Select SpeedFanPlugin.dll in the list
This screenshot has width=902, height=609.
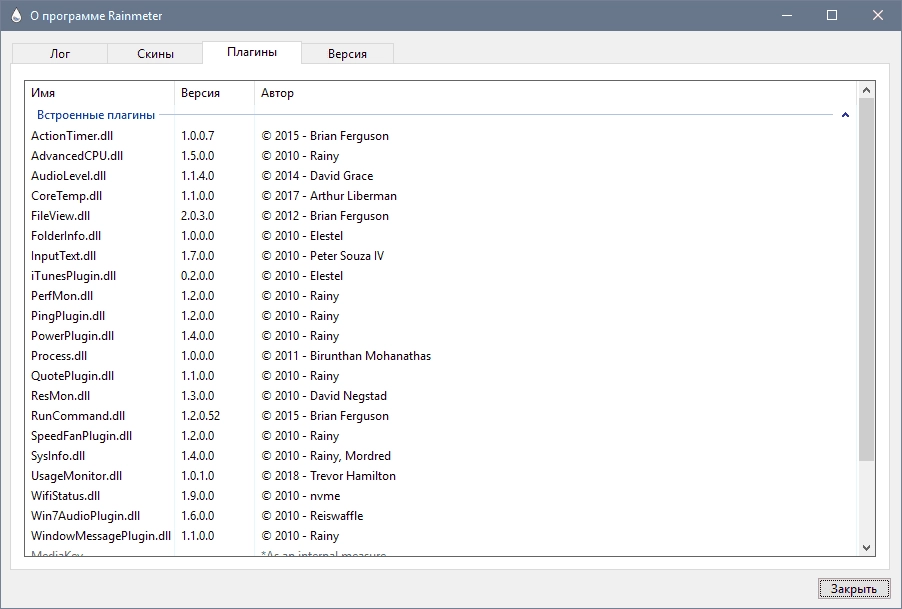82,436
